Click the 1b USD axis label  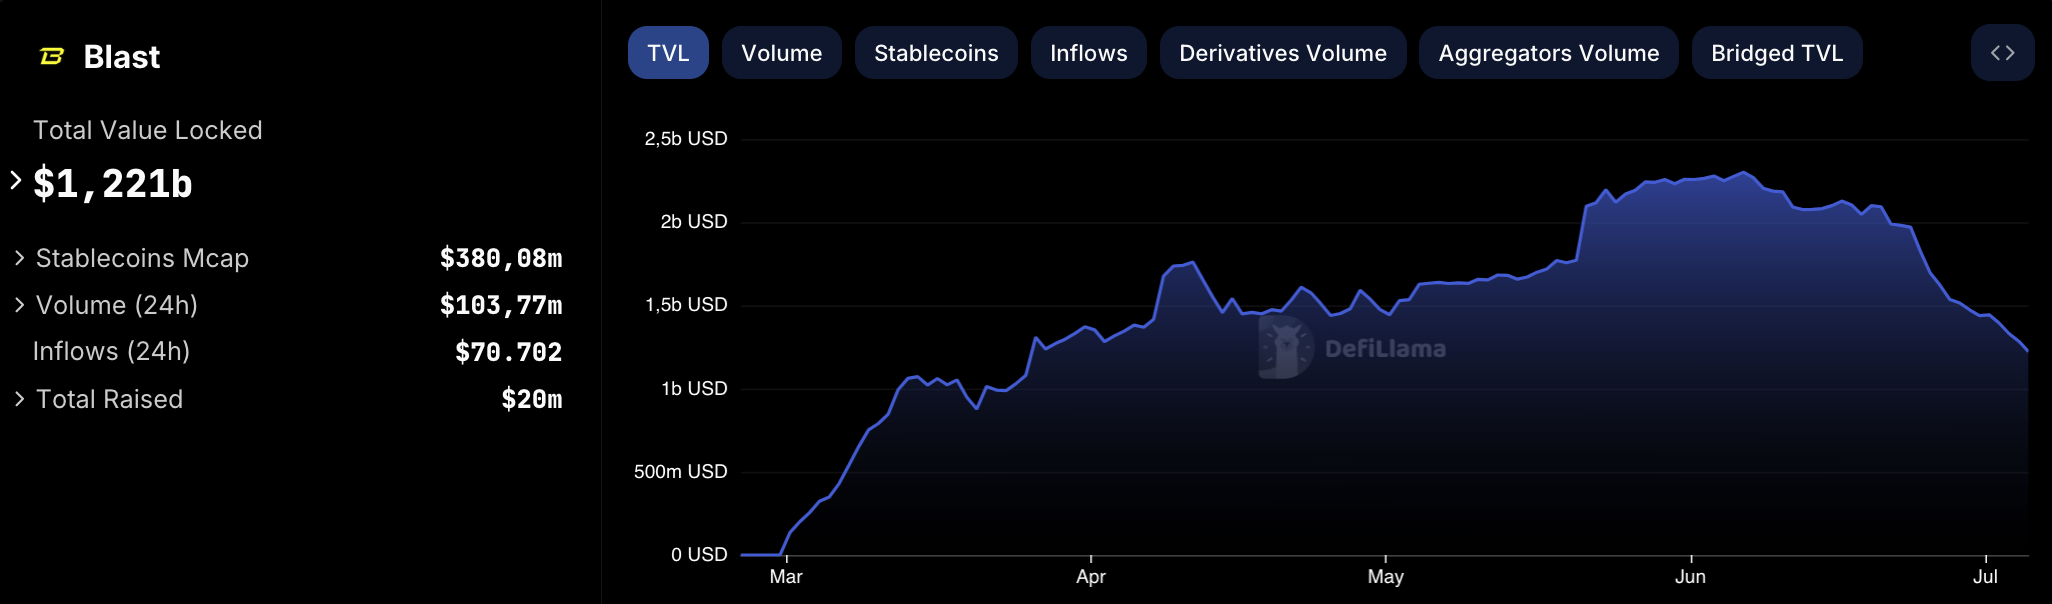click(694, 389)
